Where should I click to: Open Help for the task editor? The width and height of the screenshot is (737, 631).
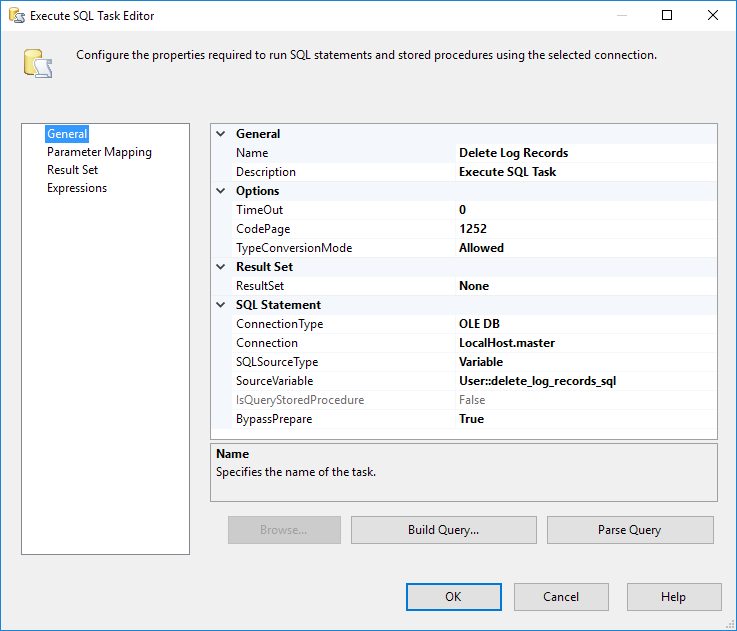[674, 597]
